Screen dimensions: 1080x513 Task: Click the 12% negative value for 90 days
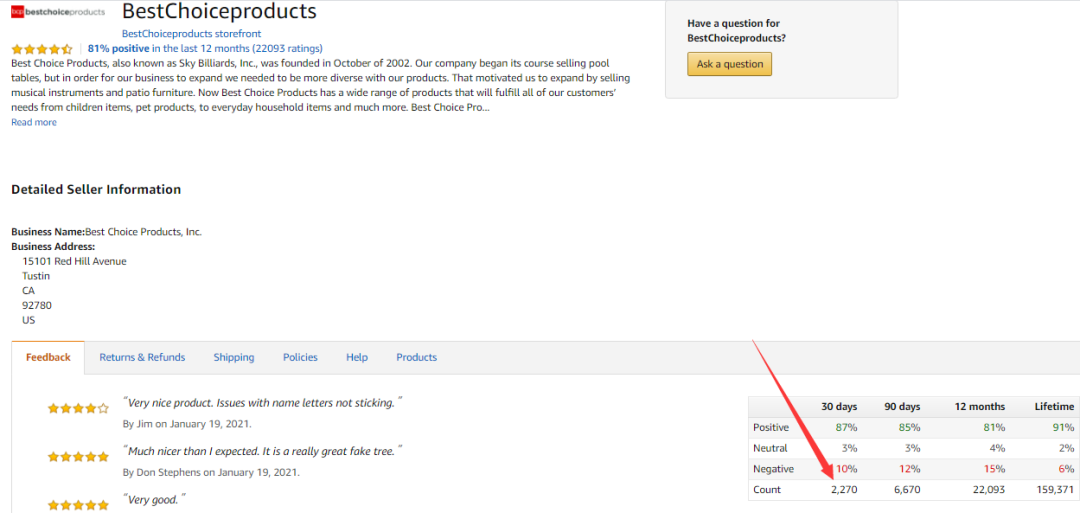click(909, 469)
